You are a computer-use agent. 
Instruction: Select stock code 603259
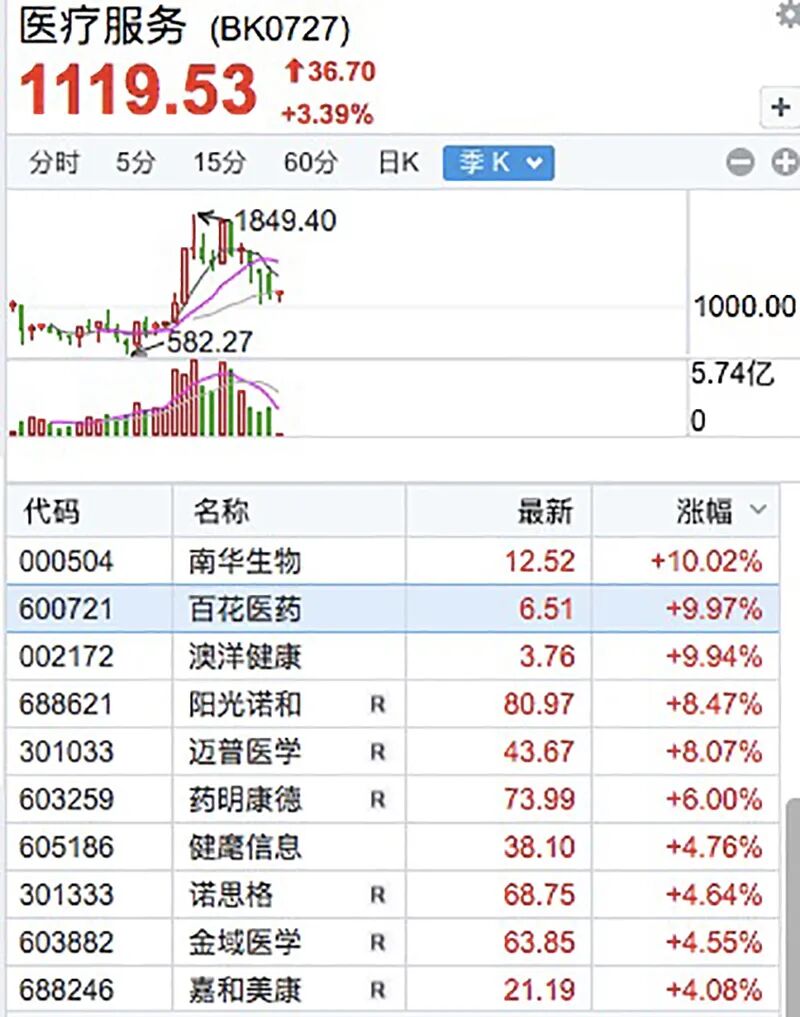[66, 799]
